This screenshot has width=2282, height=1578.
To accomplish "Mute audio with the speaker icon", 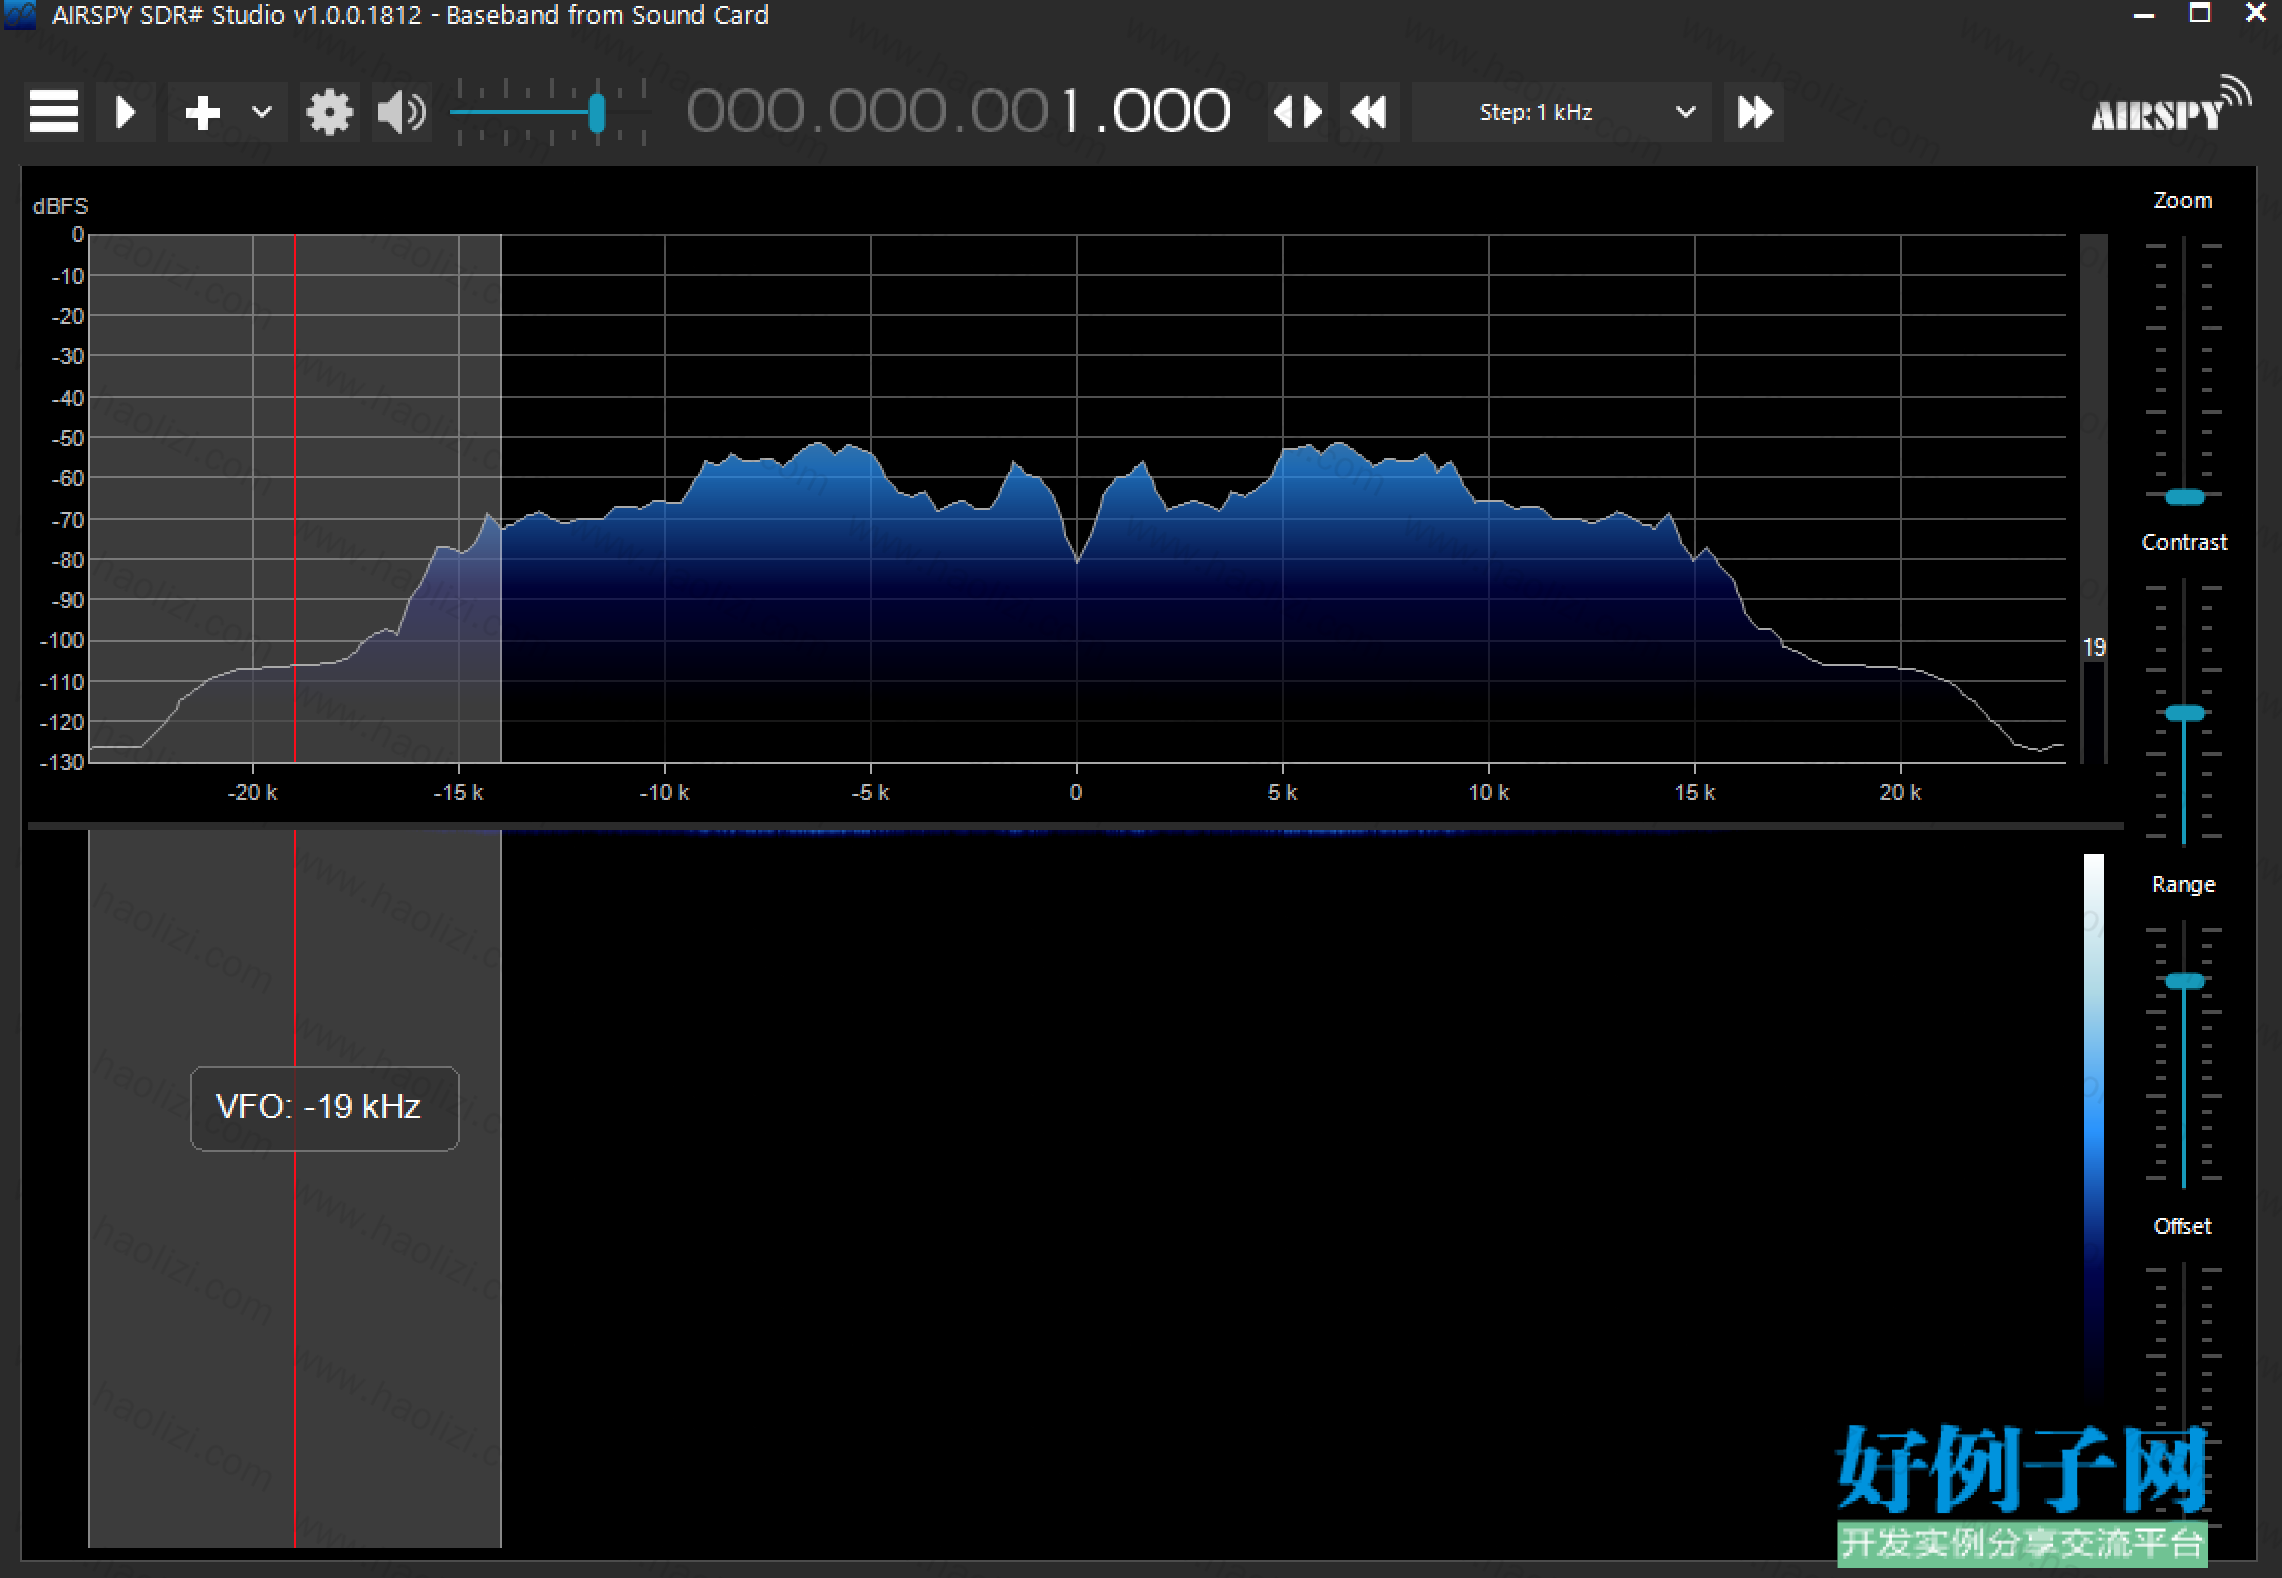I will coord(402,112).
